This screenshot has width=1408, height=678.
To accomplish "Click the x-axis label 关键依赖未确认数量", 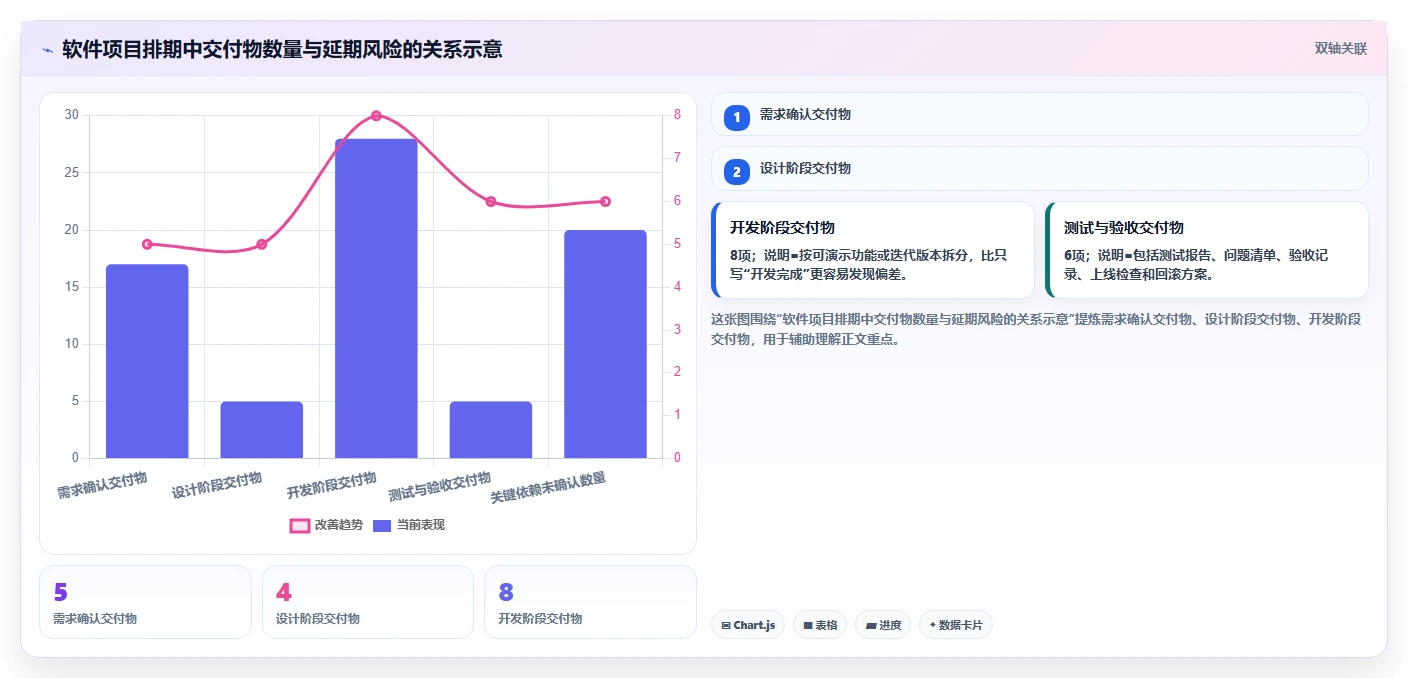I will (549, 488).
